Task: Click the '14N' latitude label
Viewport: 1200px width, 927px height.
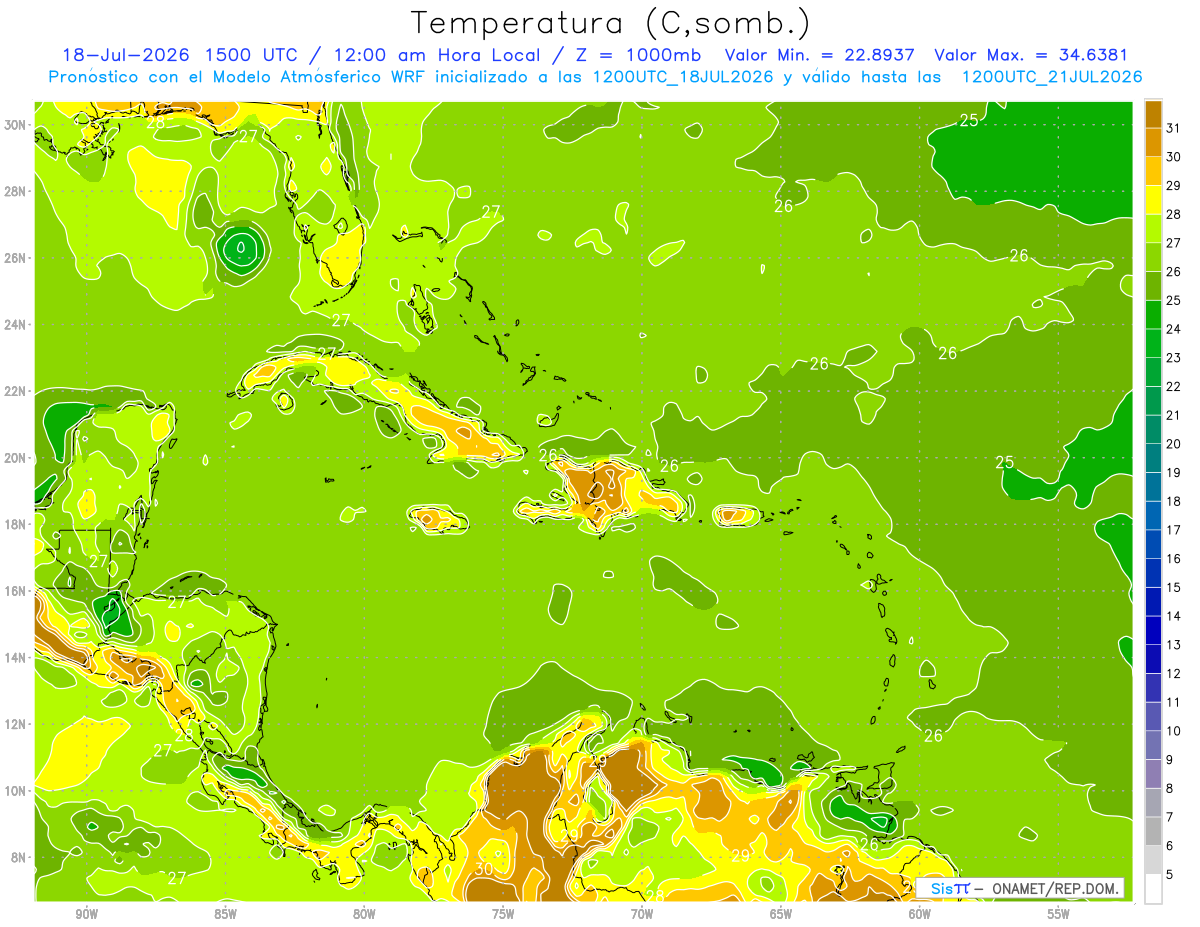Action: pos(16,658)
